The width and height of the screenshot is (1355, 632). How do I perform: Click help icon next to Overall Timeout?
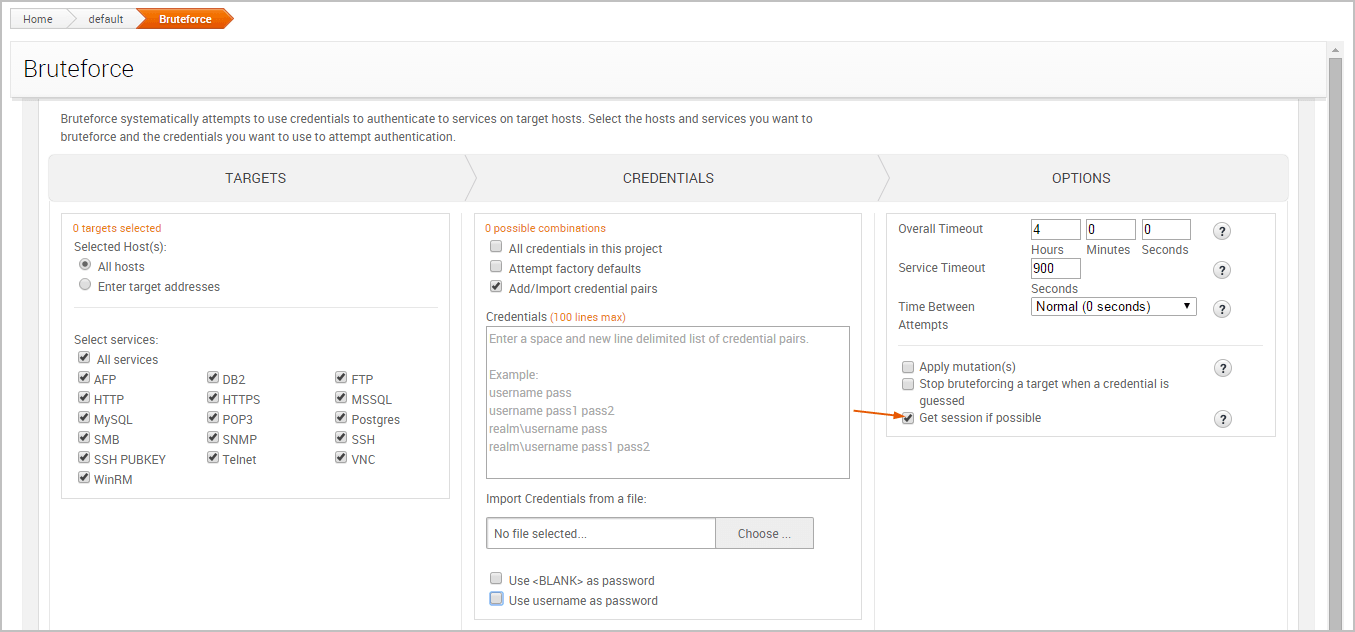tap(1222, 231)
